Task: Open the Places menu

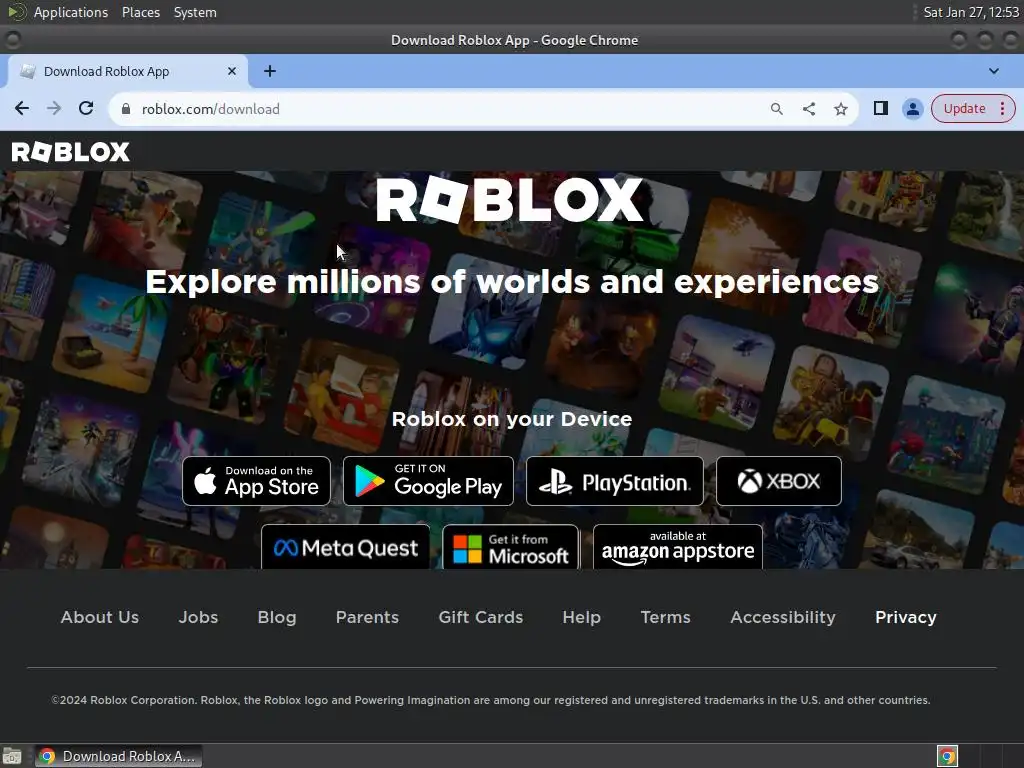Action: [x=141, y=12]
